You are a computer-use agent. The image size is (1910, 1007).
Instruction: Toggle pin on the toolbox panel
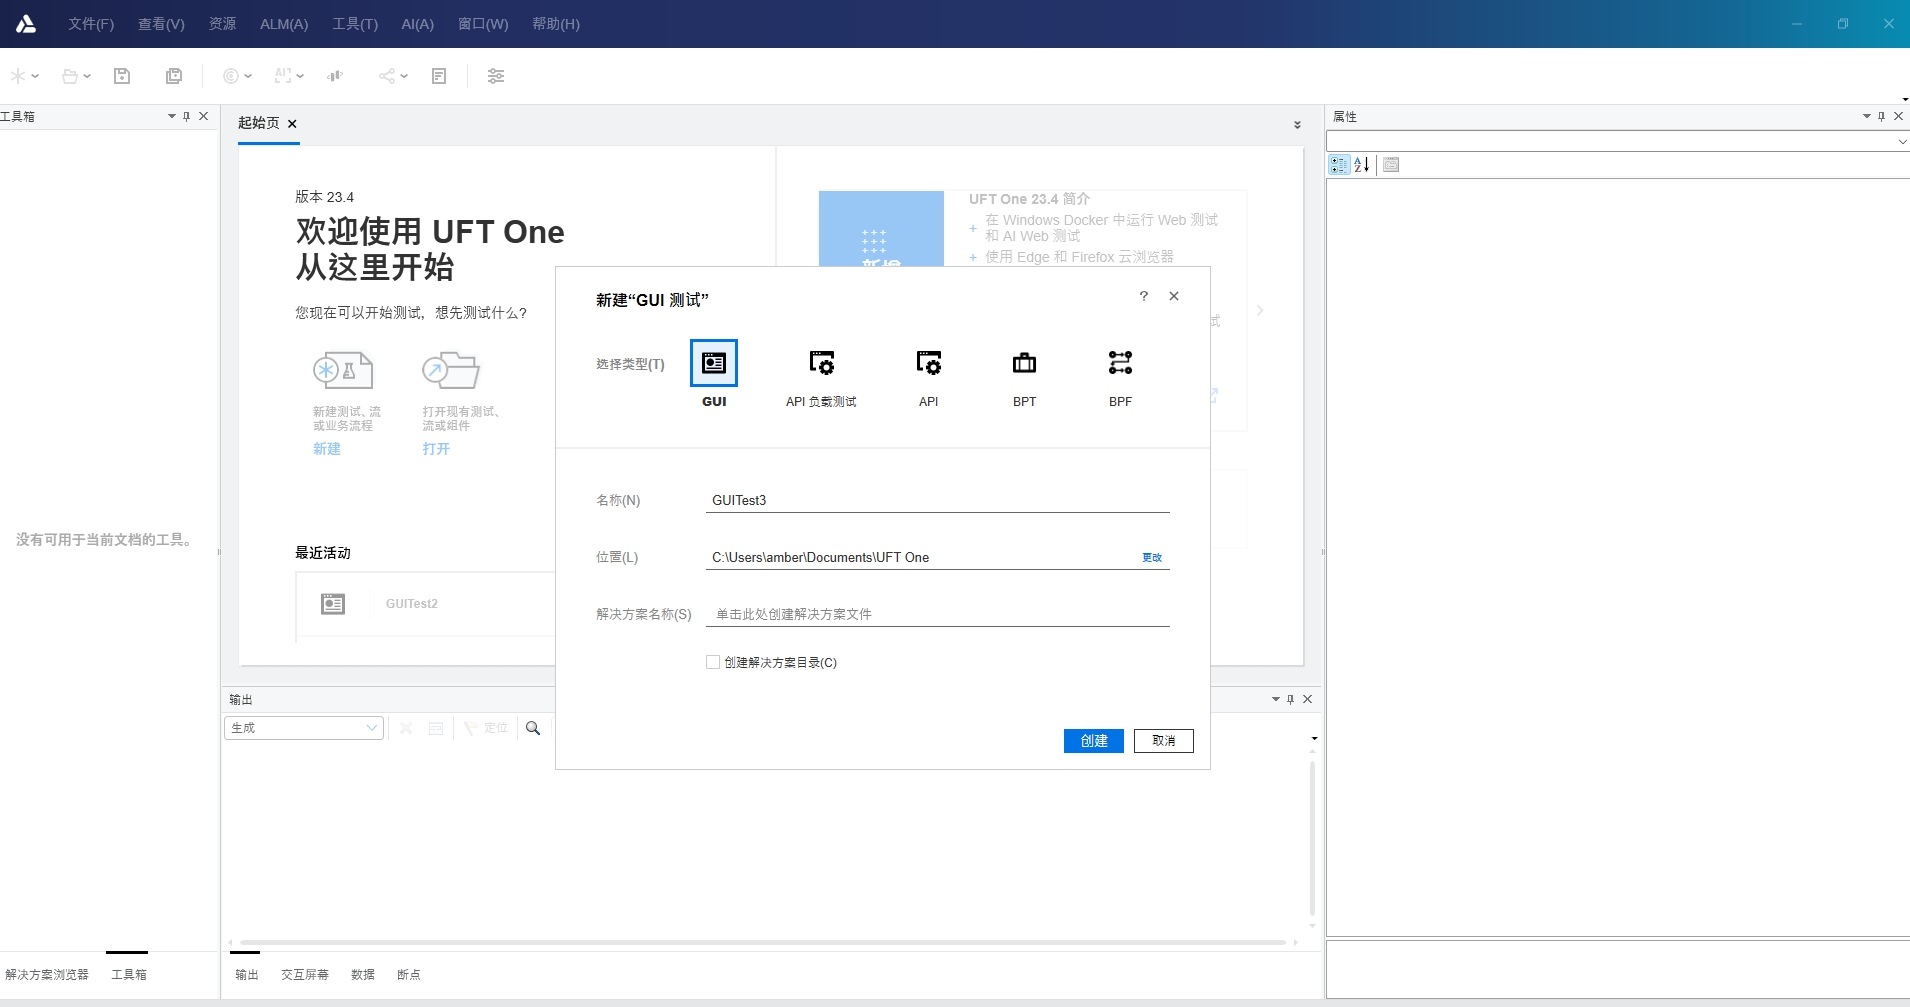click(187, 116)
